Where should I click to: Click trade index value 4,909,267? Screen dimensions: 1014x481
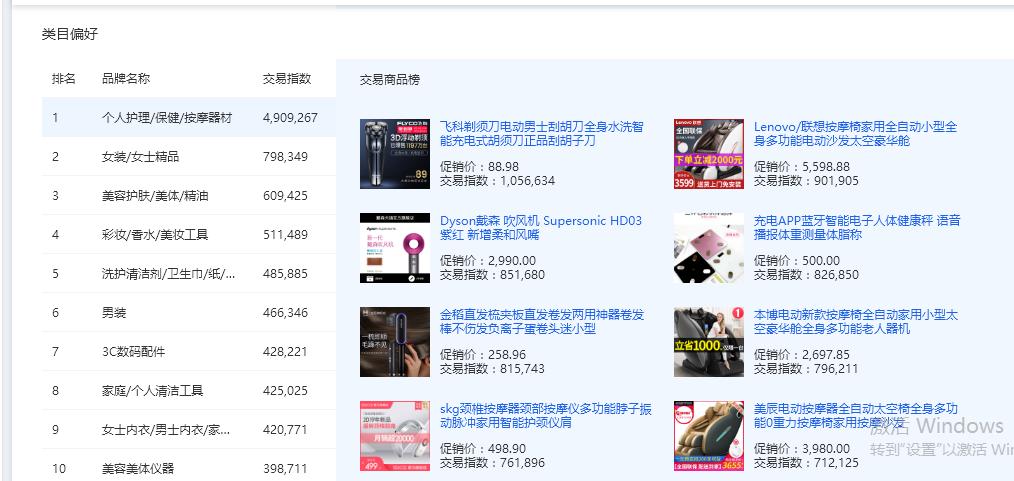[x=290, y=118]
